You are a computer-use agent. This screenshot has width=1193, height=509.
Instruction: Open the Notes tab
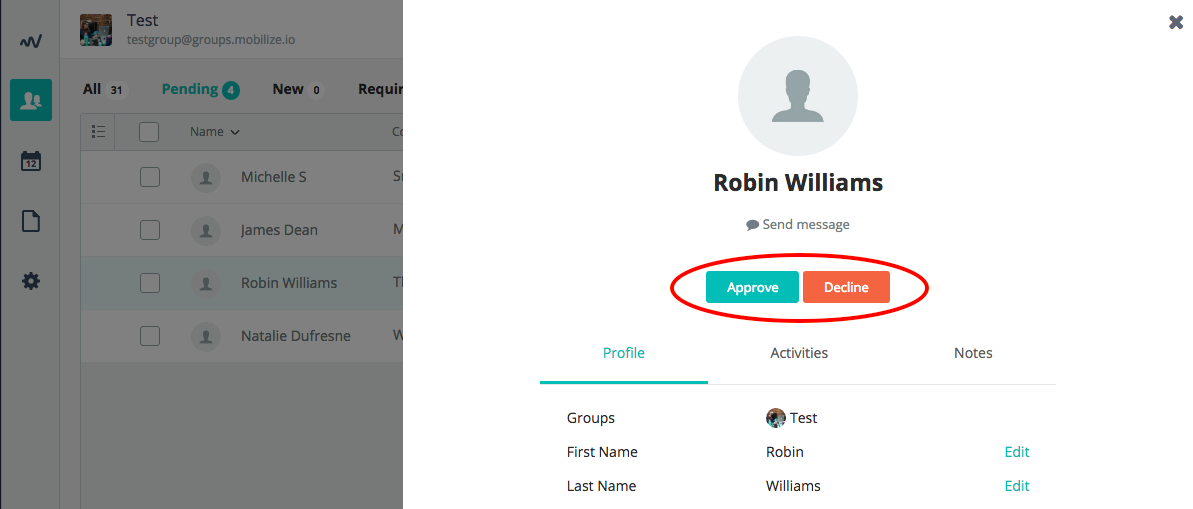(x=973, y=353)
